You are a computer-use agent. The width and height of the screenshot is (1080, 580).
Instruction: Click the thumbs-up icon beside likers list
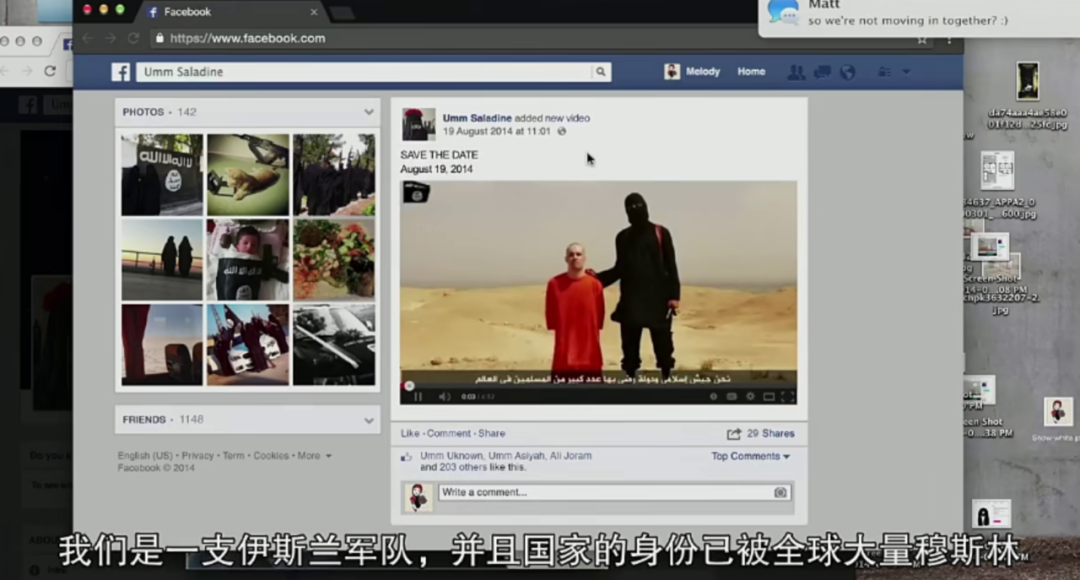(406, 457)
